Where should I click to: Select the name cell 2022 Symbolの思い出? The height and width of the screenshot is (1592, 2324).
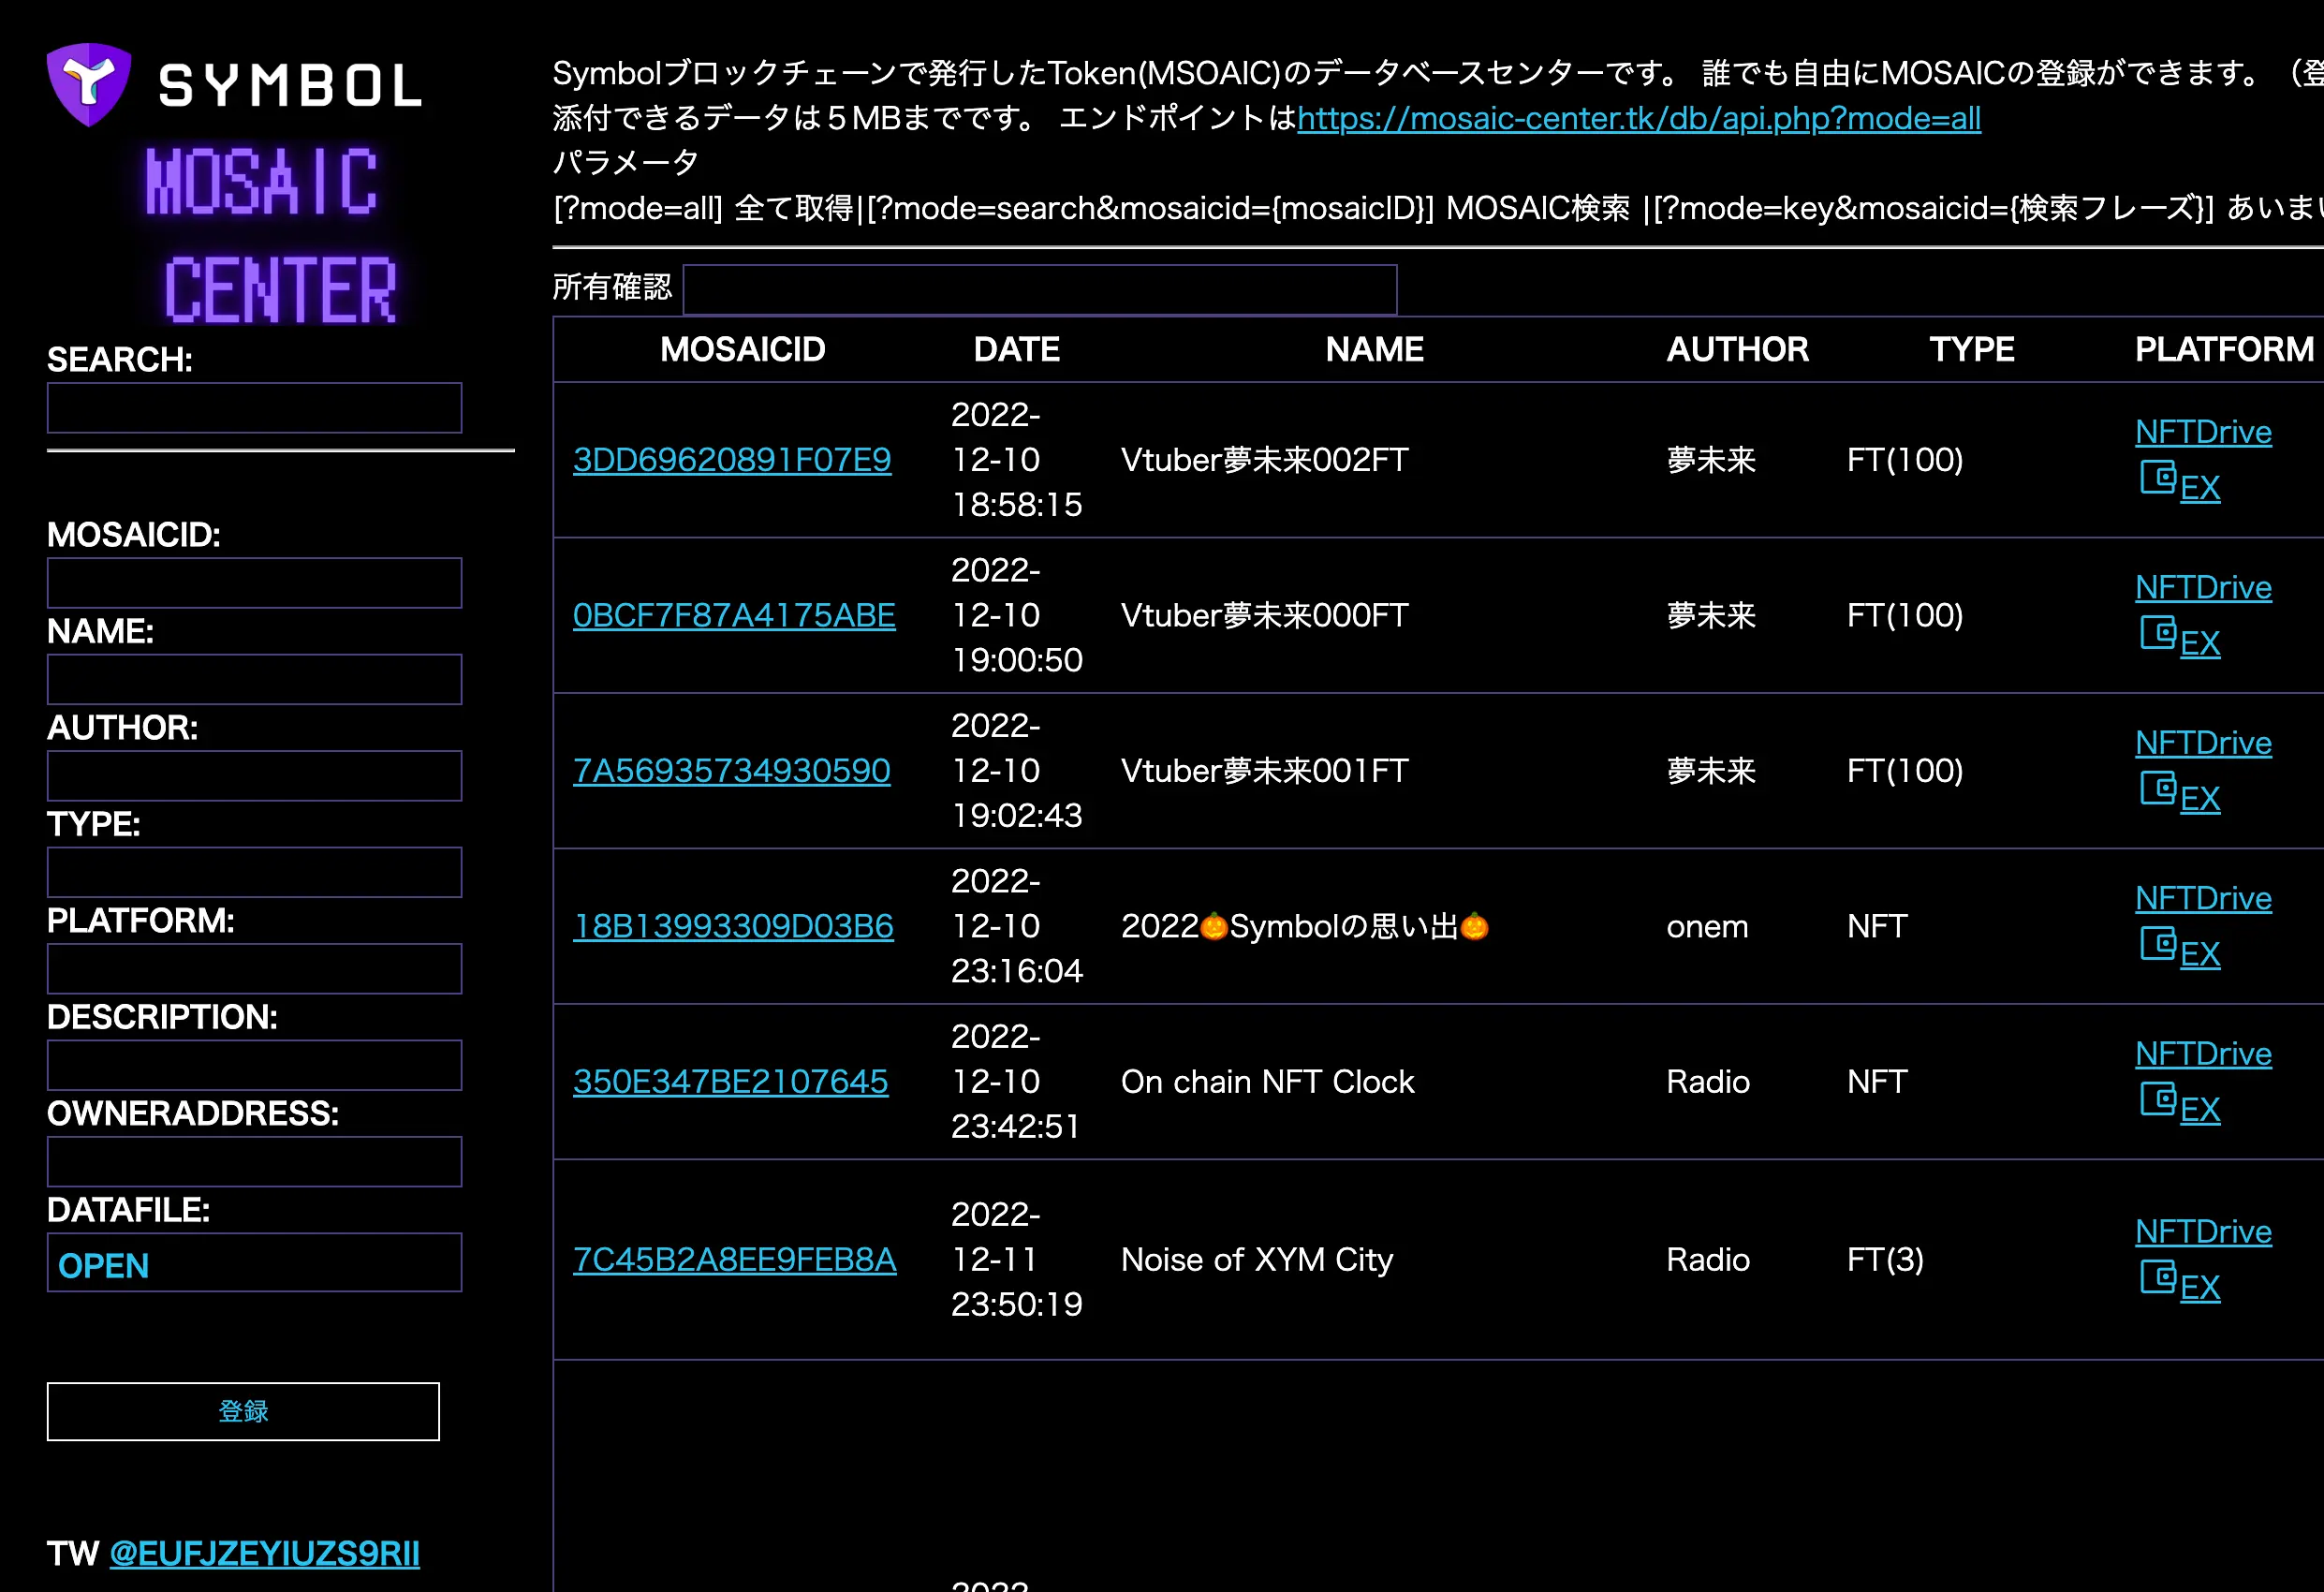[1305, 926]
